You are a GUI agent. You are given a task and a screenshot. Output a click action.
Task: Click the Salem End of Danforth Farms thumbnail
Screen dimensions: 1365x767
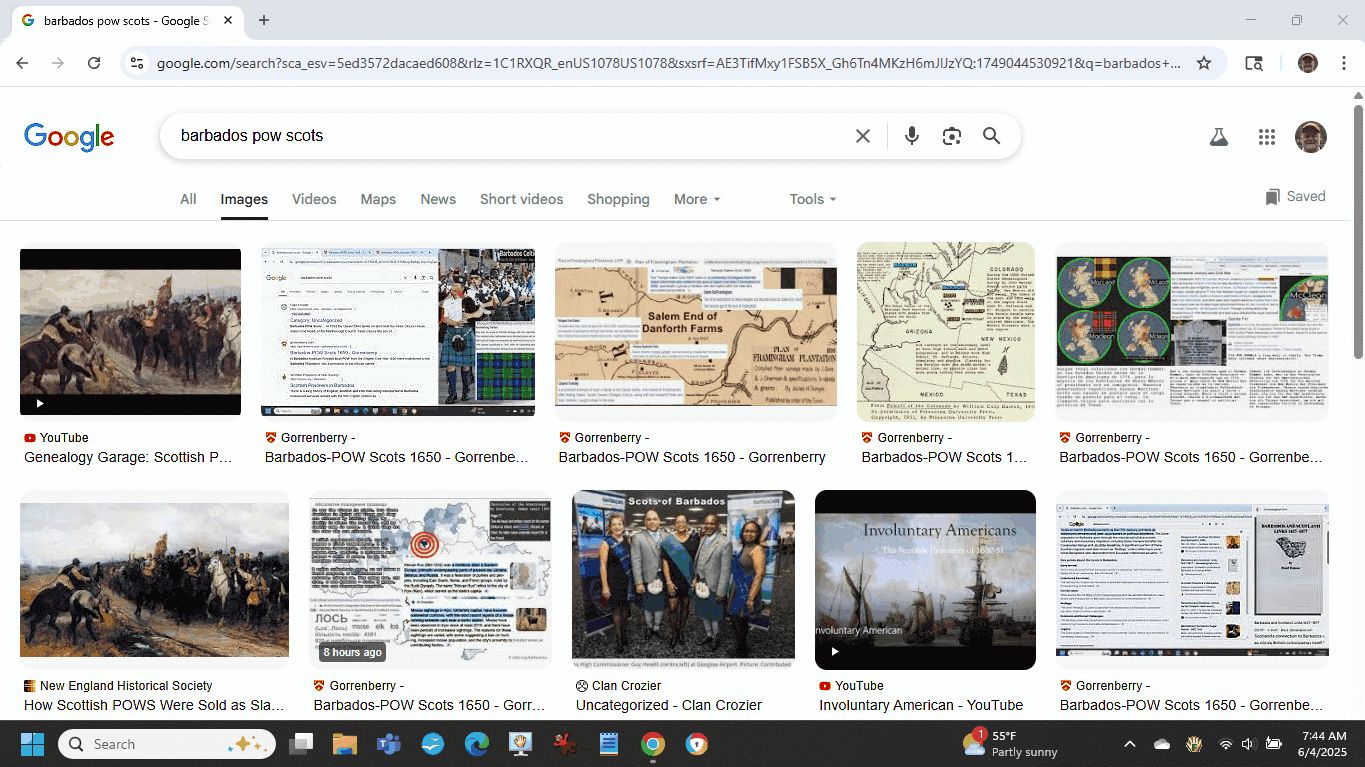tap(695, 331)
